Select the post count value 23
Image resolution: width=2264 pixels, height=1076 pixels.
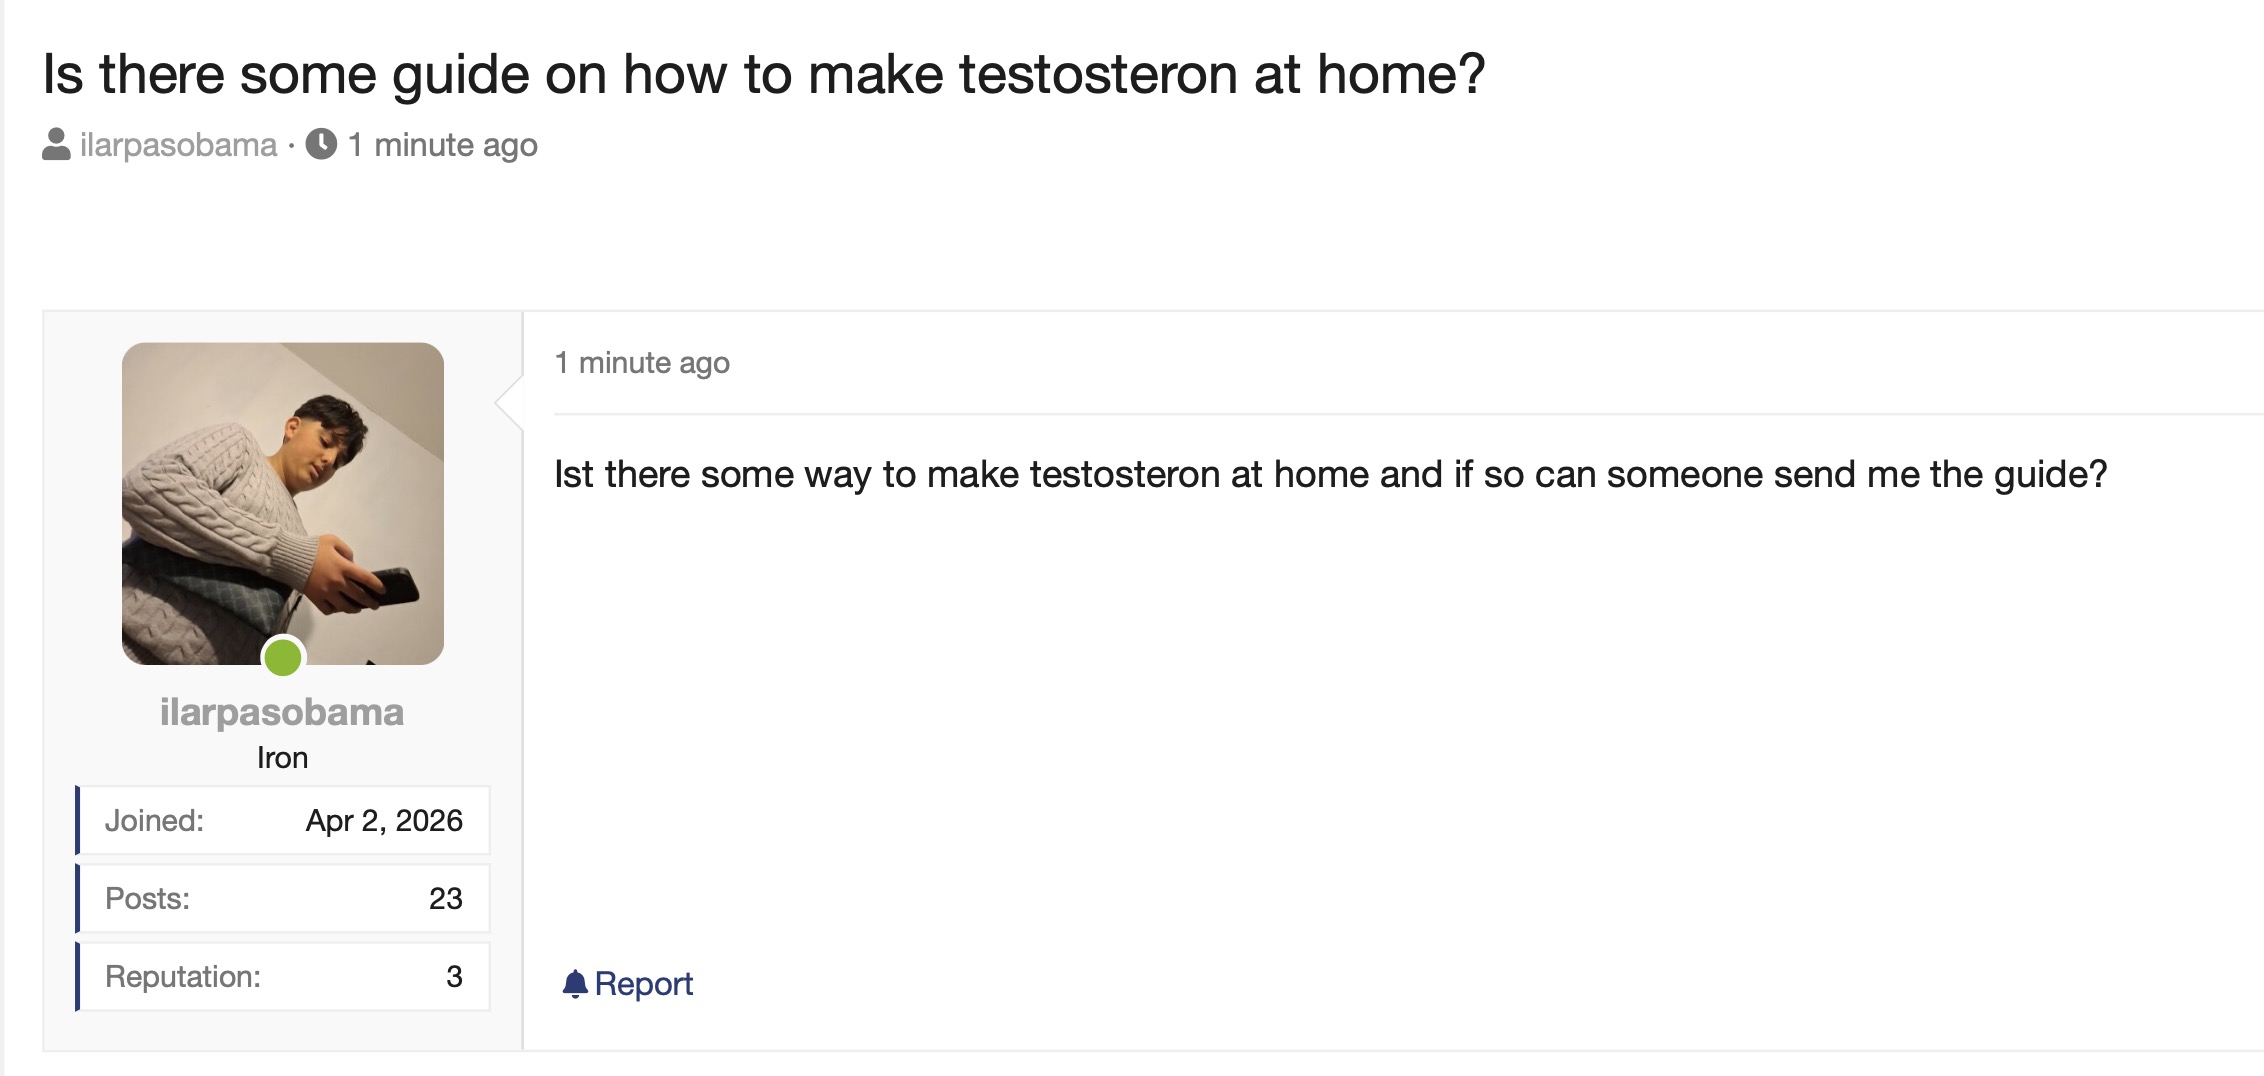pyautogui.click(x=446, y=899)
